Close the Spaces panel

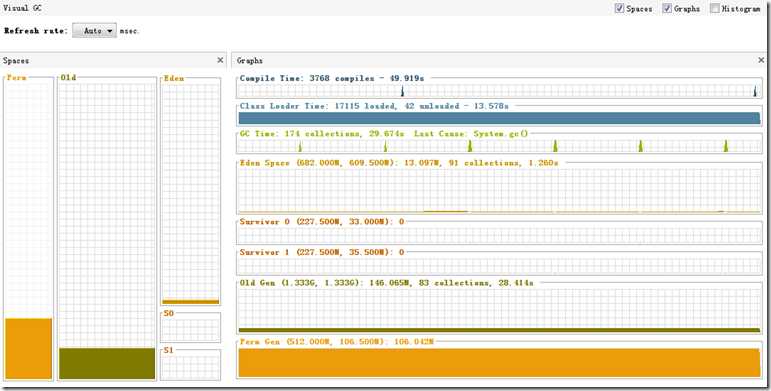220,60
